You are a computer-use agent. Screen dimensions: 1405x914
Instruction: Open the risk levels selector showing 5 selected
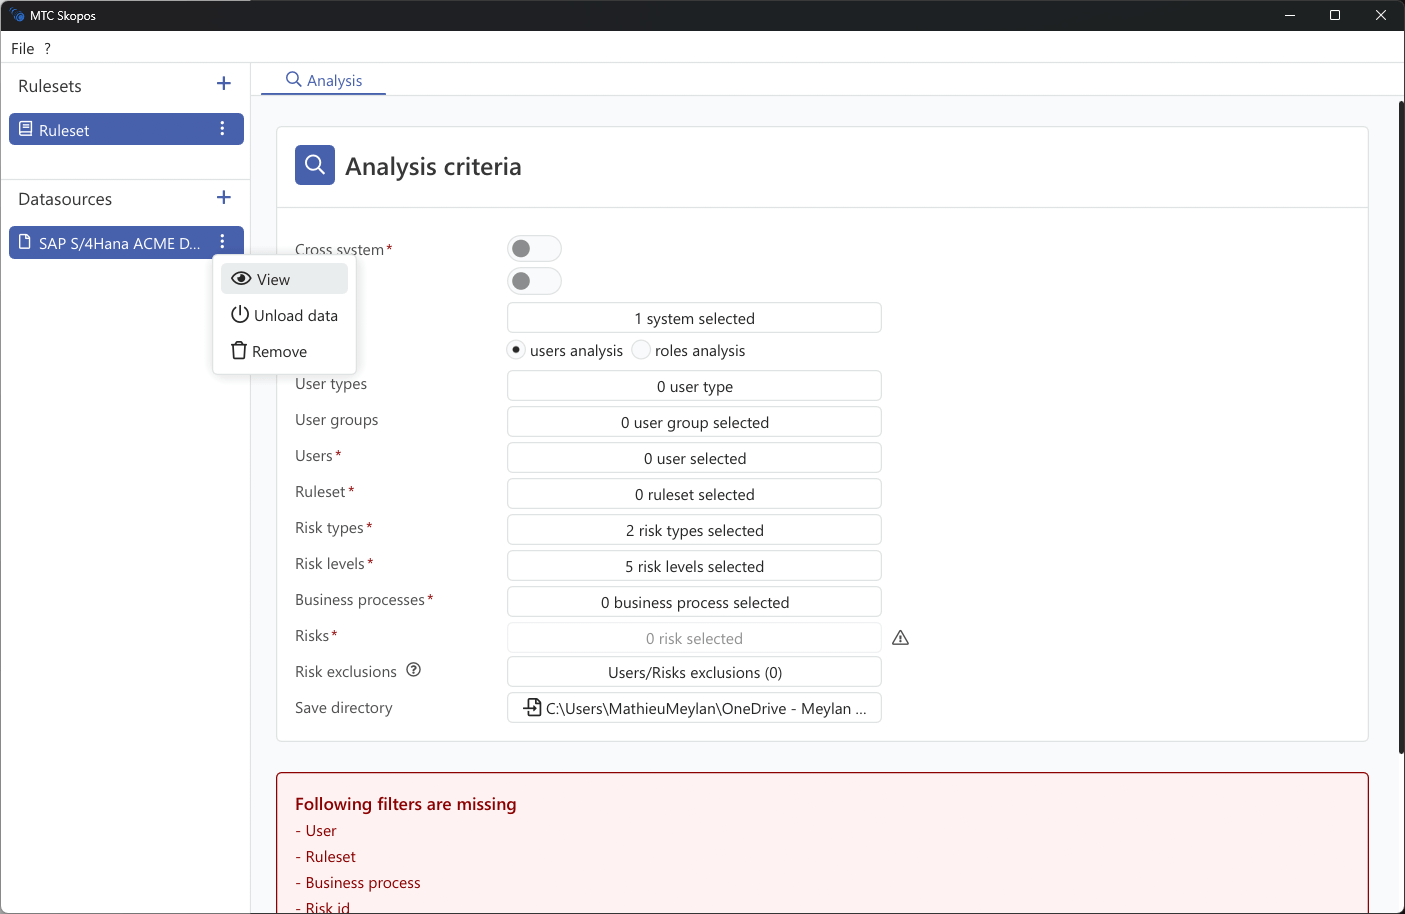coord(694,565)
